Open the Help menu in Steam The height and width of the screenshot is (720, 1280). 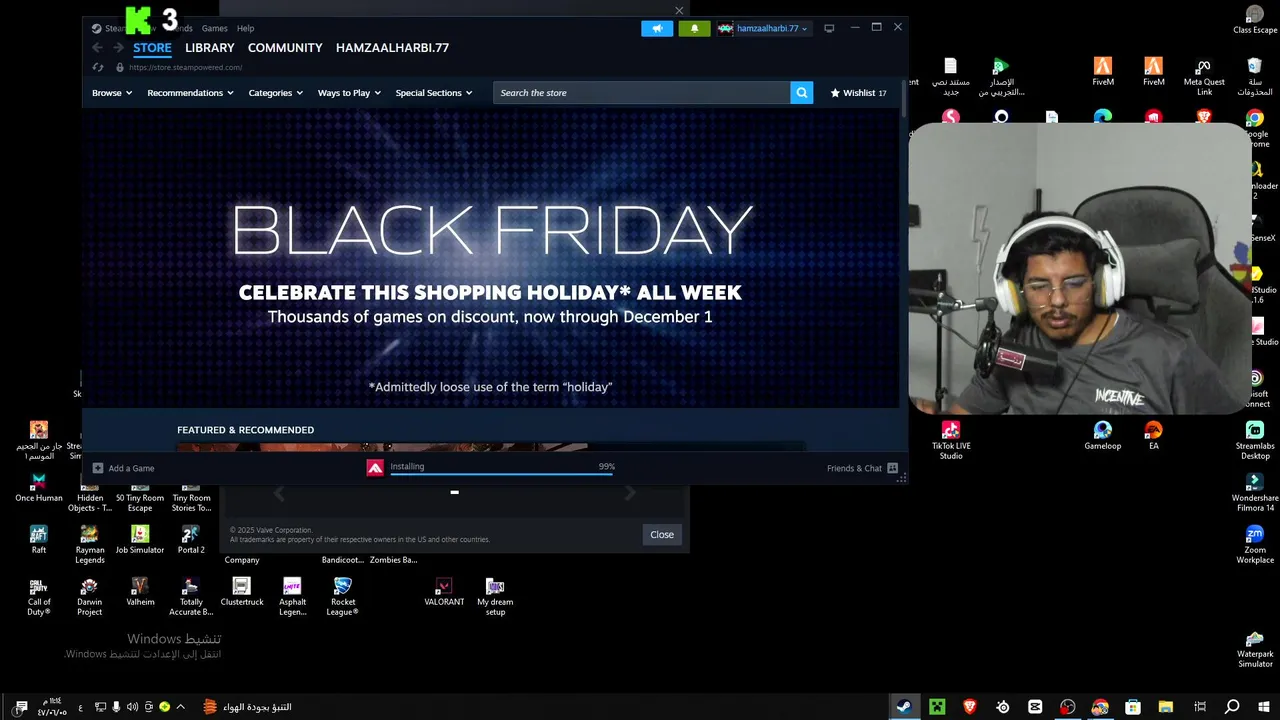[x=245, y=28]
